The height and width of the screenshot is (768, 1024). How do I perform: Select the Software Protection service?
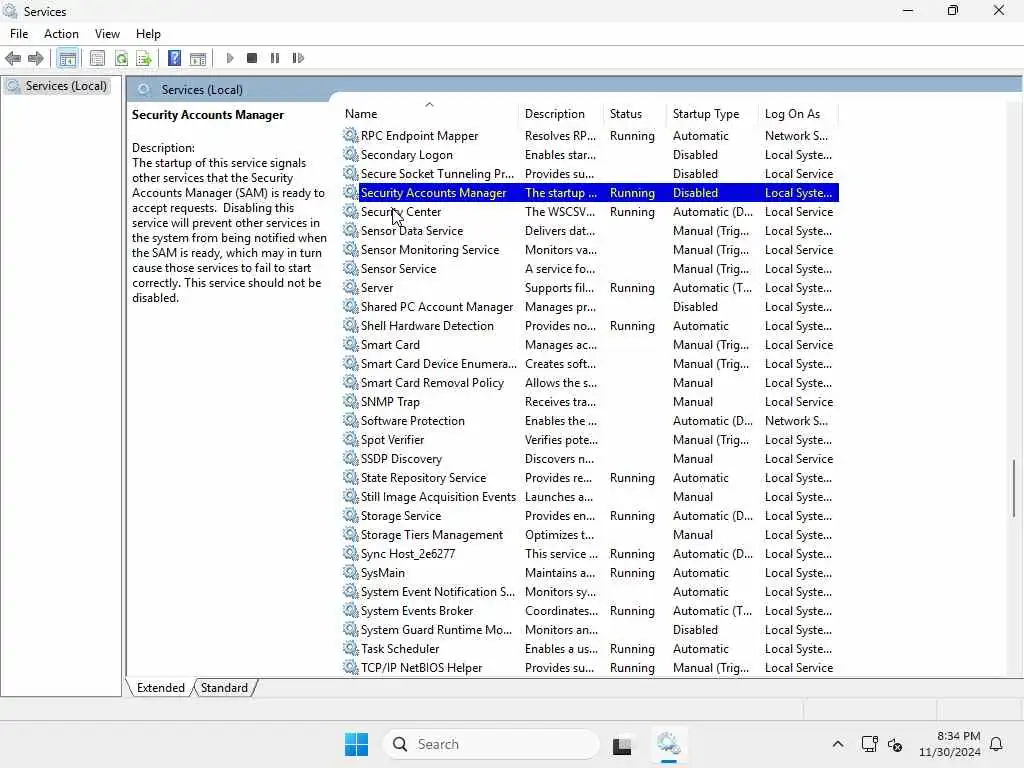point(590,420)
